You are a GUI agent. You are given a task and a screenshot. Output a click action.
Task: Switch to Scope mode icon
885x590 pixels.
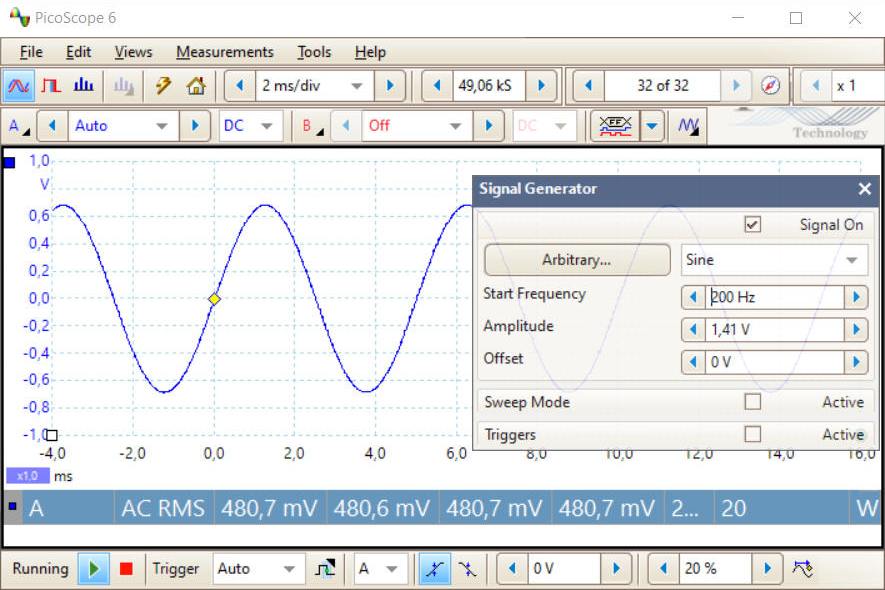coord(18,86)
